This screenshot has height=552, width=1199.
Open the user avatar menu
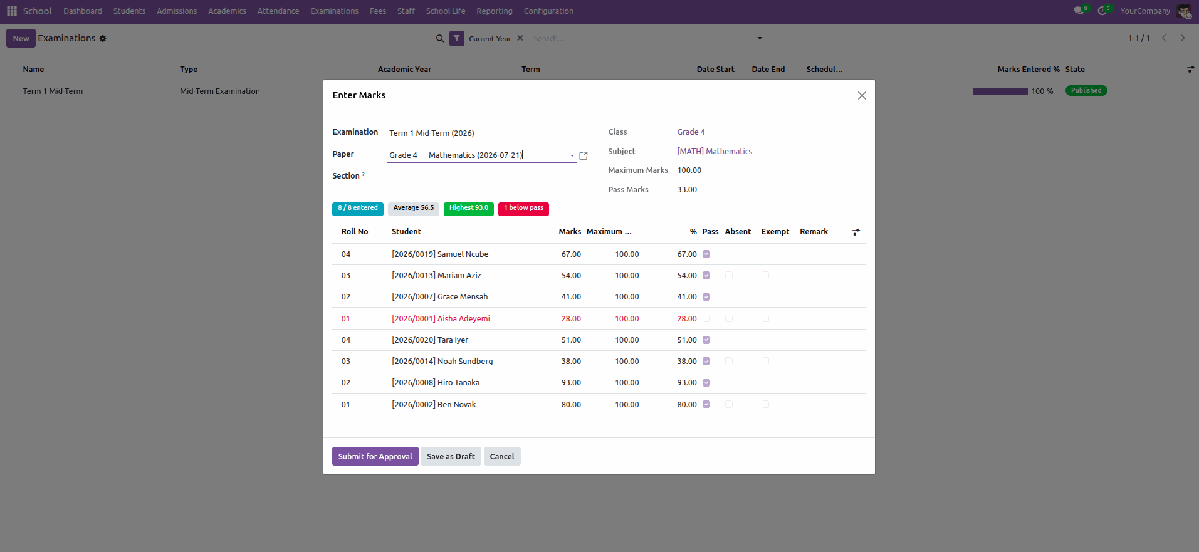click(1184, 11)
